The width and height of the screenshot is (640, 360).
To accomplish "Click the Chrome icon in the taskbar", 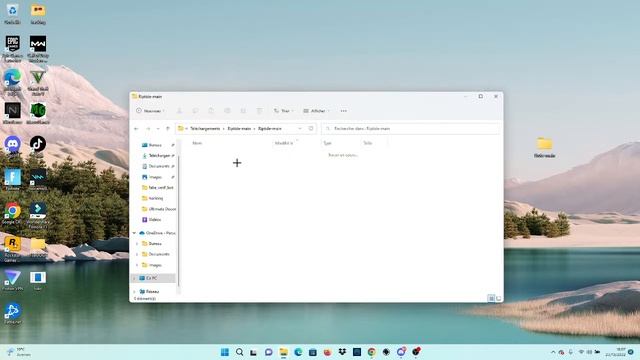I will tap(371, 352).
